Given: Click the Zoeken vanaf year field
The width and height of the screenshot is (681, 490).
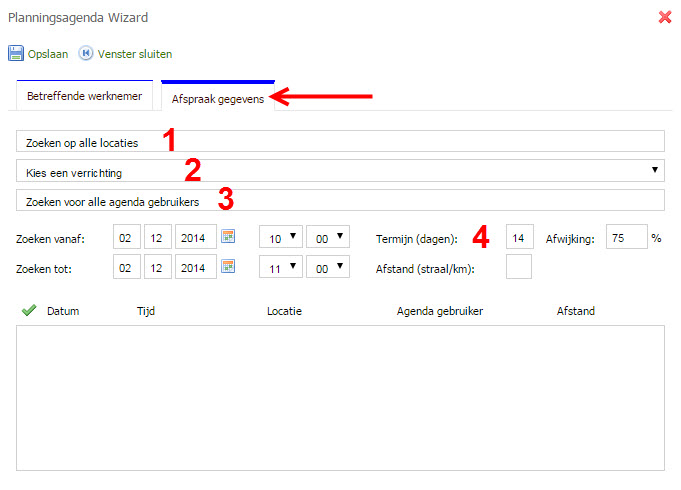Looking at the screenshot, I should 196,238.
